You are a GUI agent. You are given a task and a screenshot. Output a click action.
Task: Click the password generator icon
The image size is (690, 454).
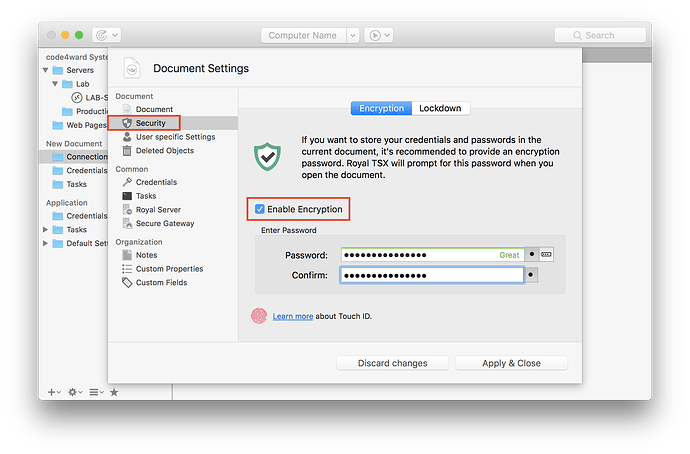coord(546,255)
